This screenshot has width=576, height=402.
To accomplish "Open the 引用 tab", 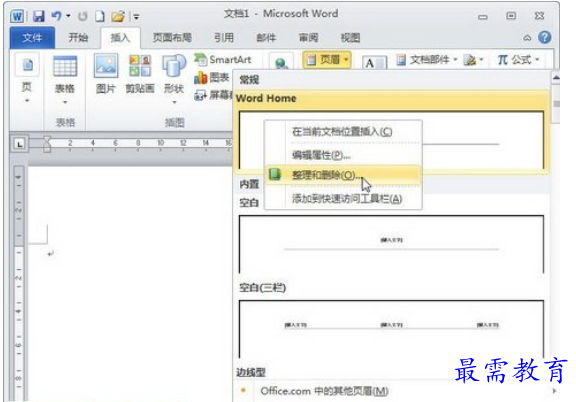I will coord(224,38).
